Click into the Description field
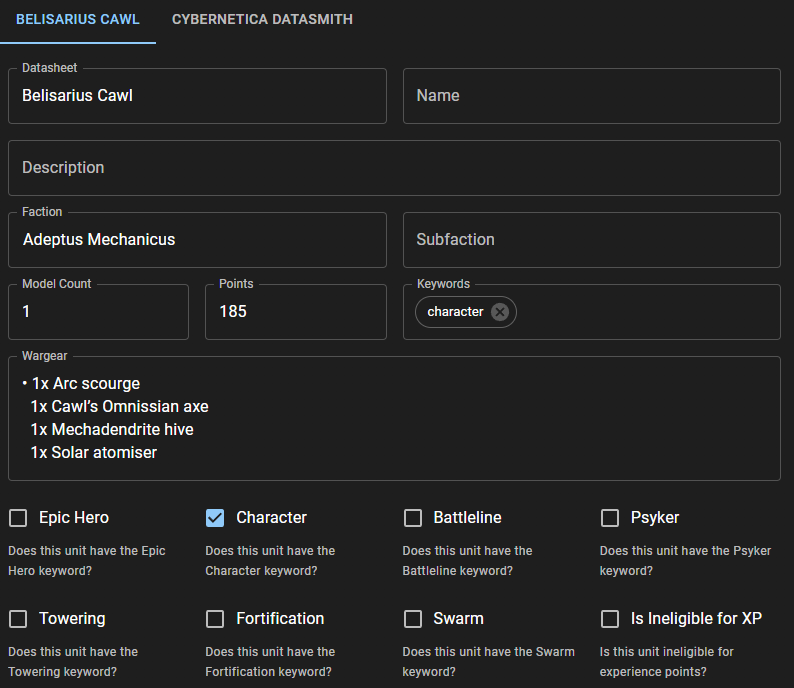The height and width of the screenshot is (688, 794). 394,168
